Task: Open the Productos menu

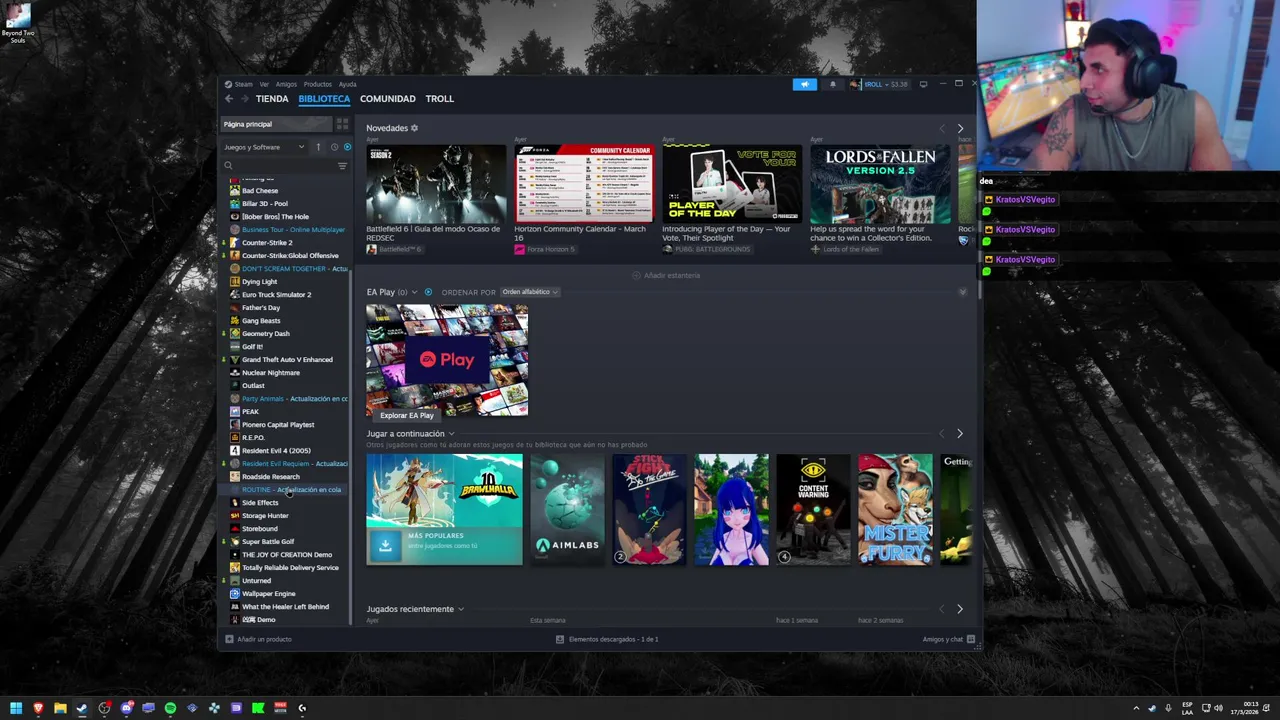Action: pyautogui.click(x=318, y=84)
